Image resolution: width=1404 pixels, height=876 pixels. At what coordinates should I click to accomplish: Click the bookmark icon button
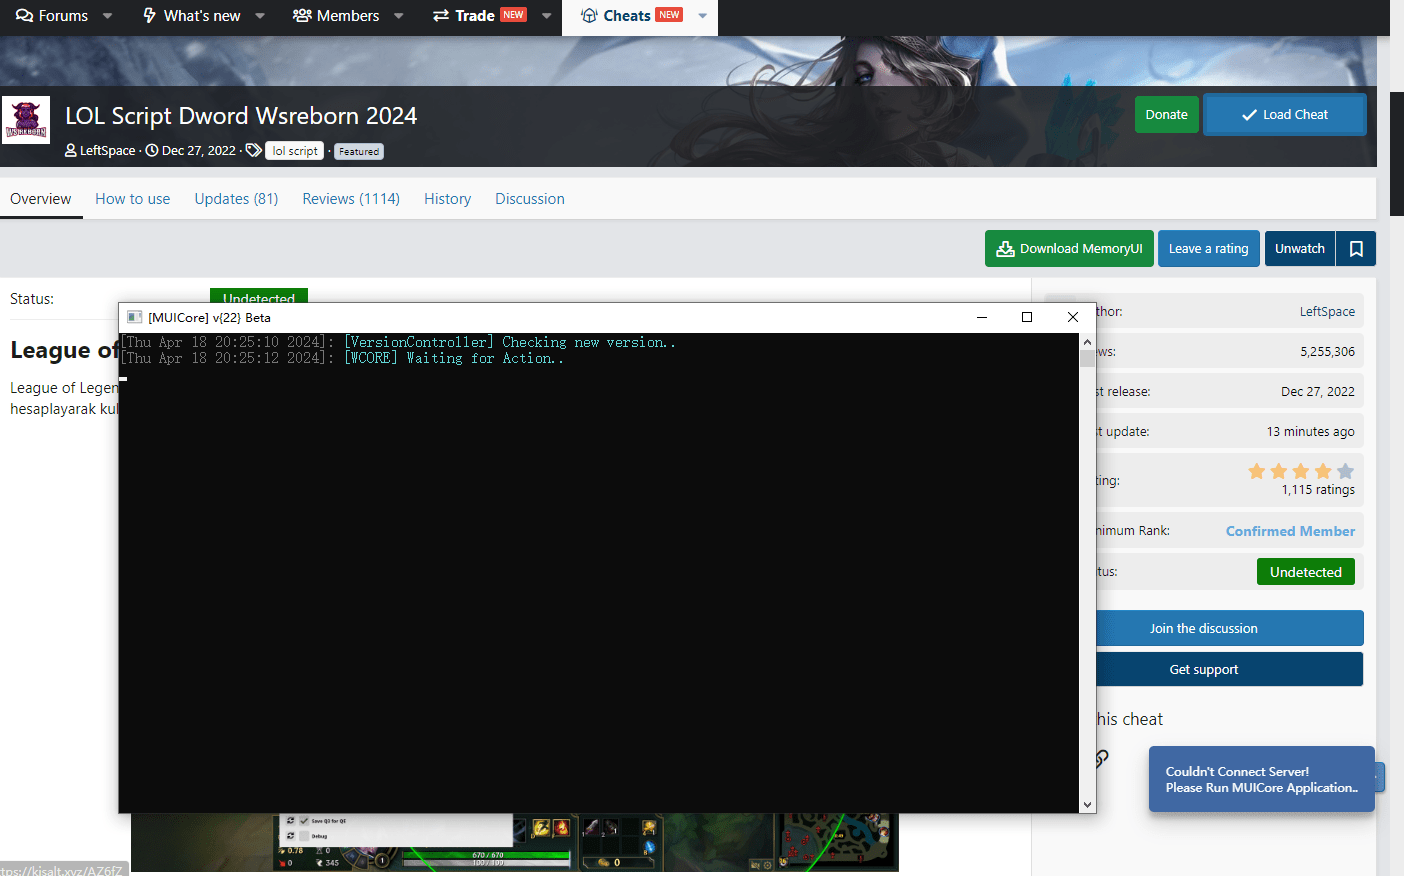point(1356,249)
